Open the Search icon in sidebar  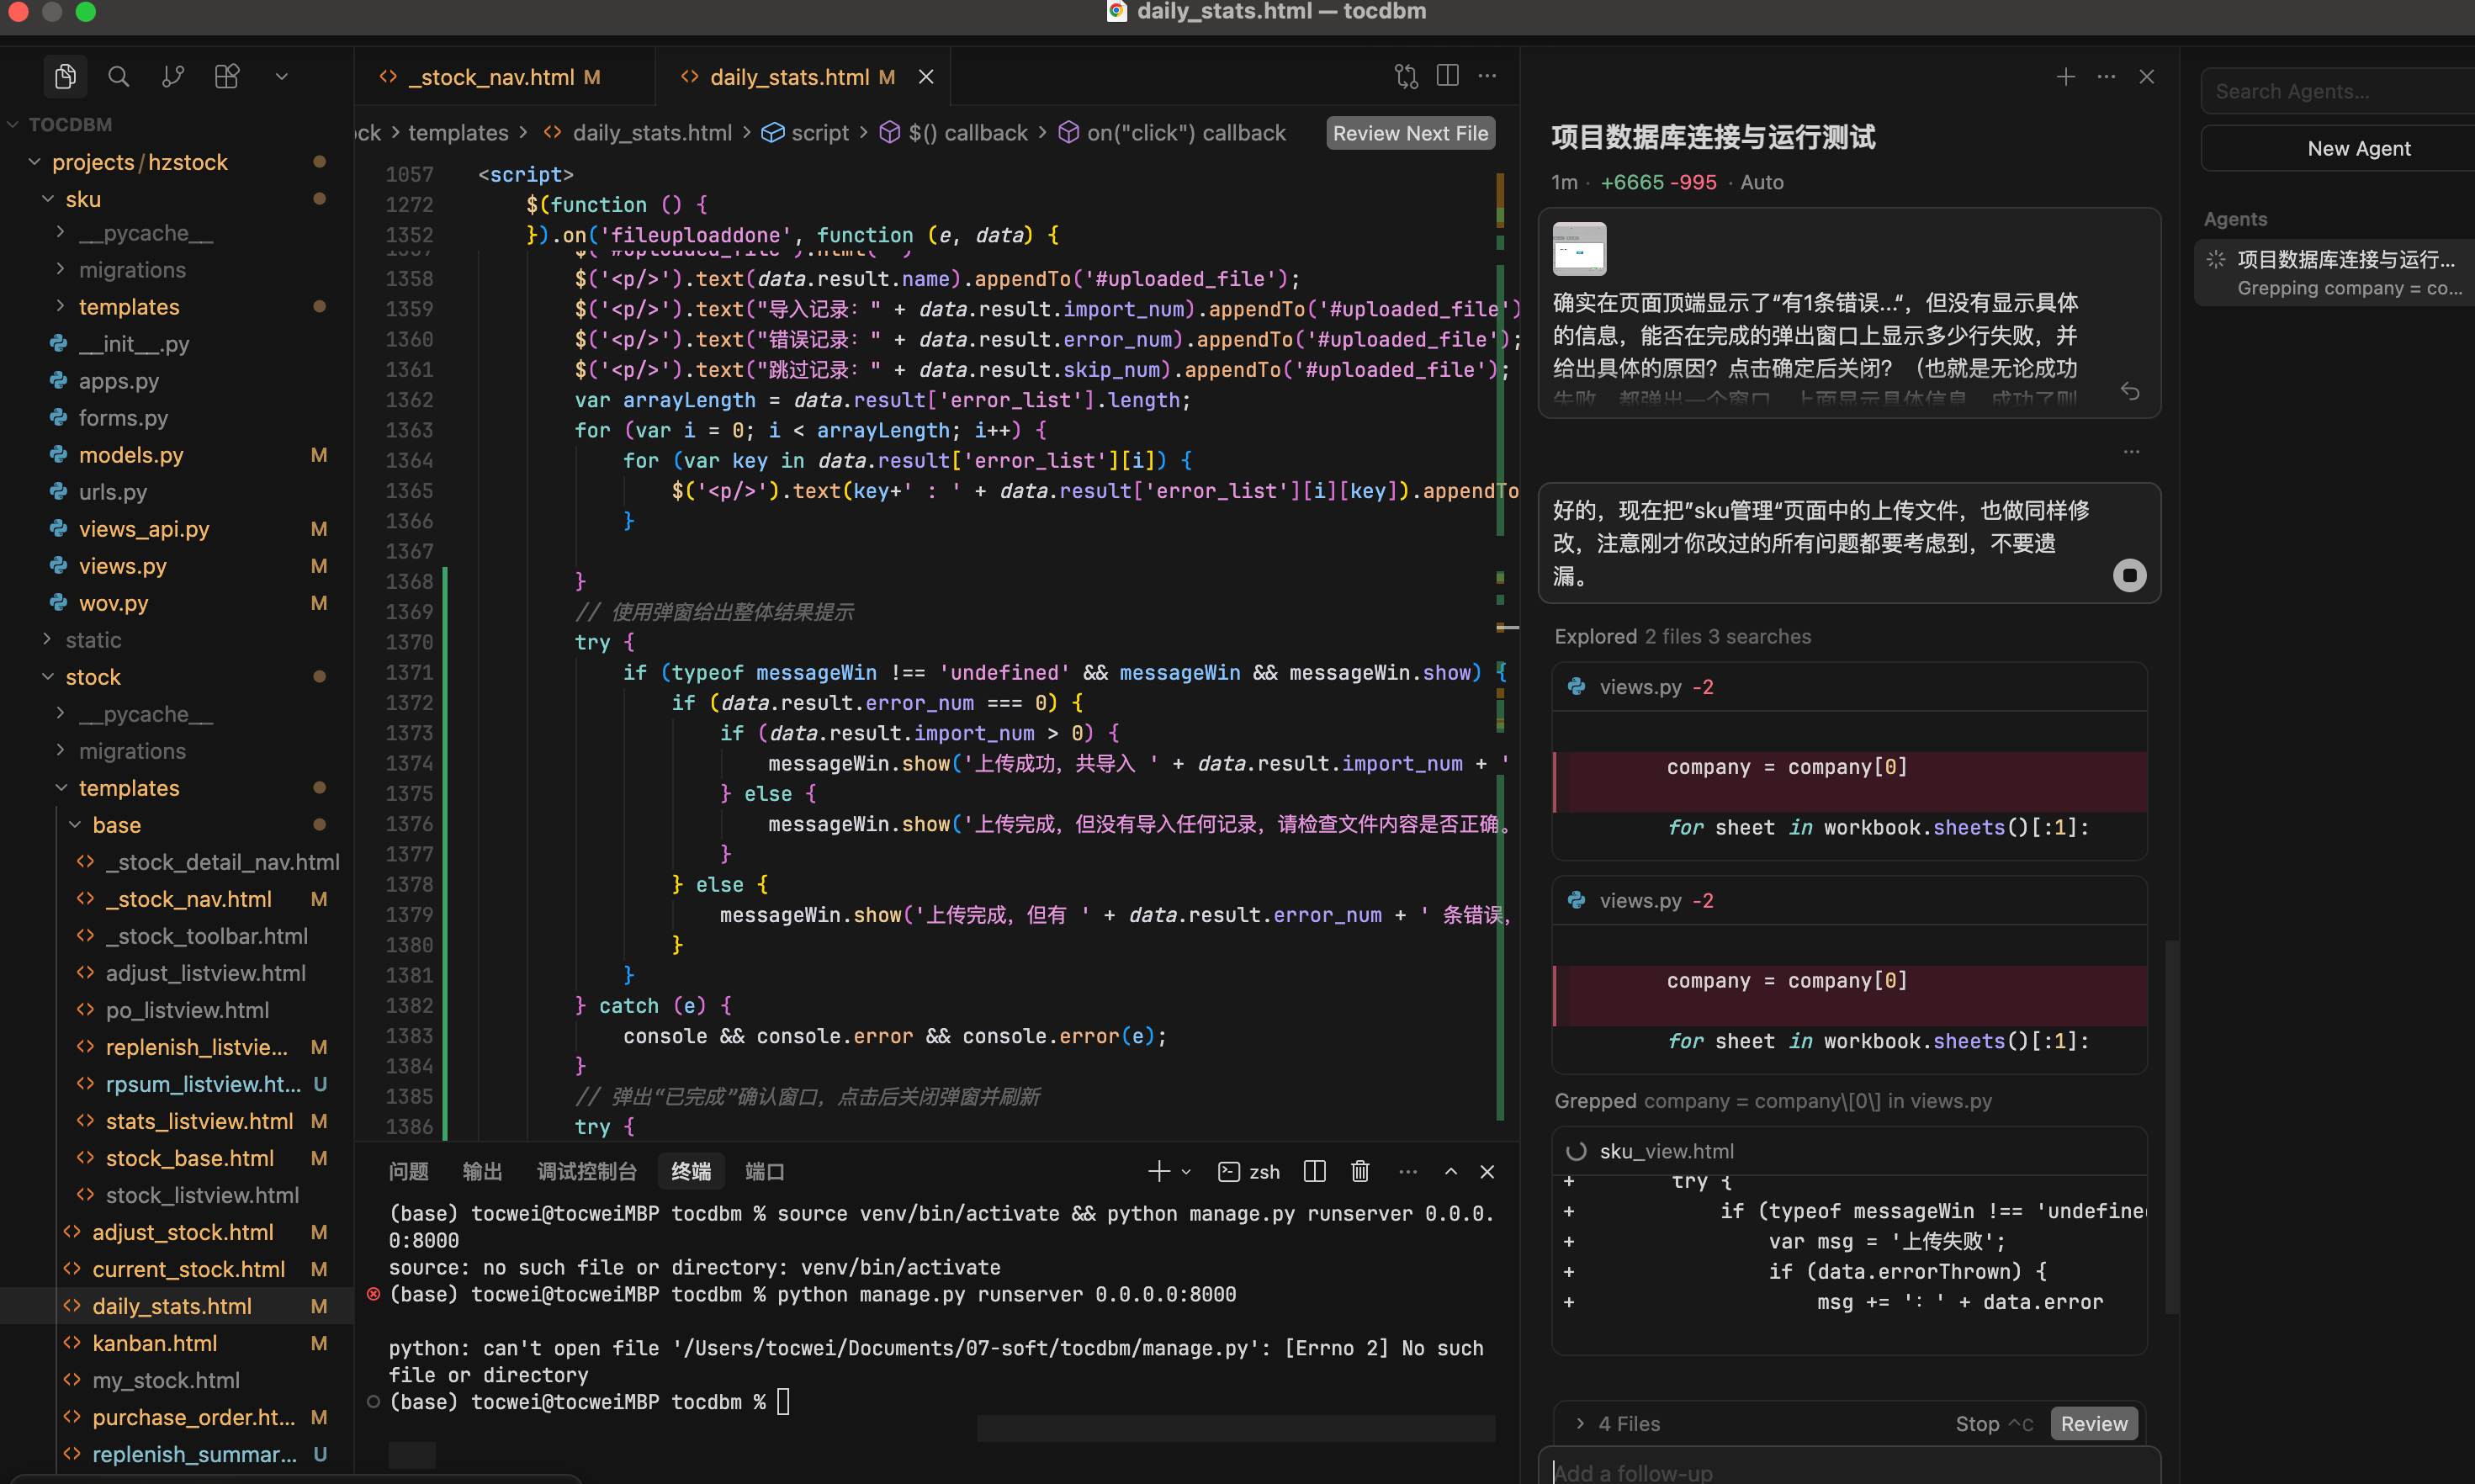pos(118,77)
